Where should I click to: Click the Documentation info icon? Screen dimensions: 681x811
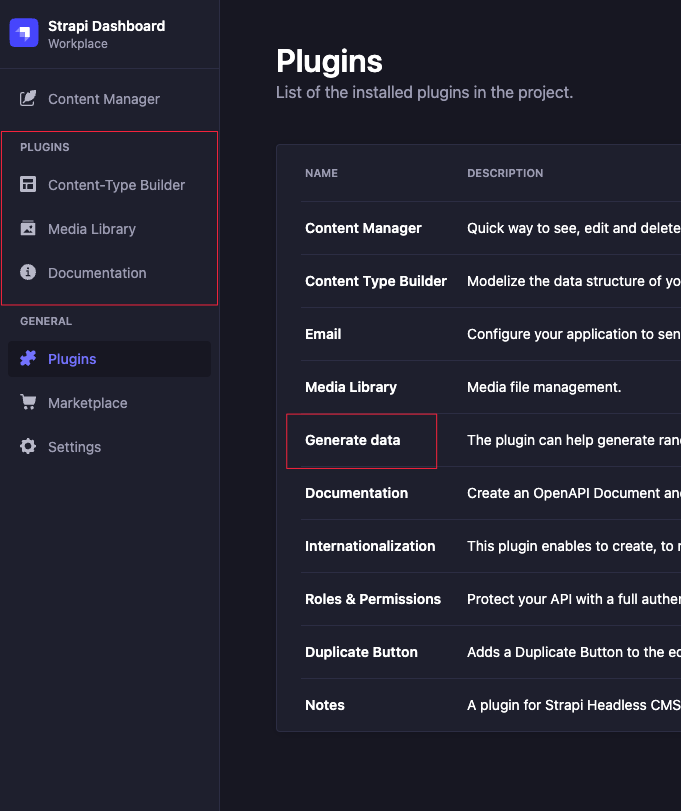[28, 272]
